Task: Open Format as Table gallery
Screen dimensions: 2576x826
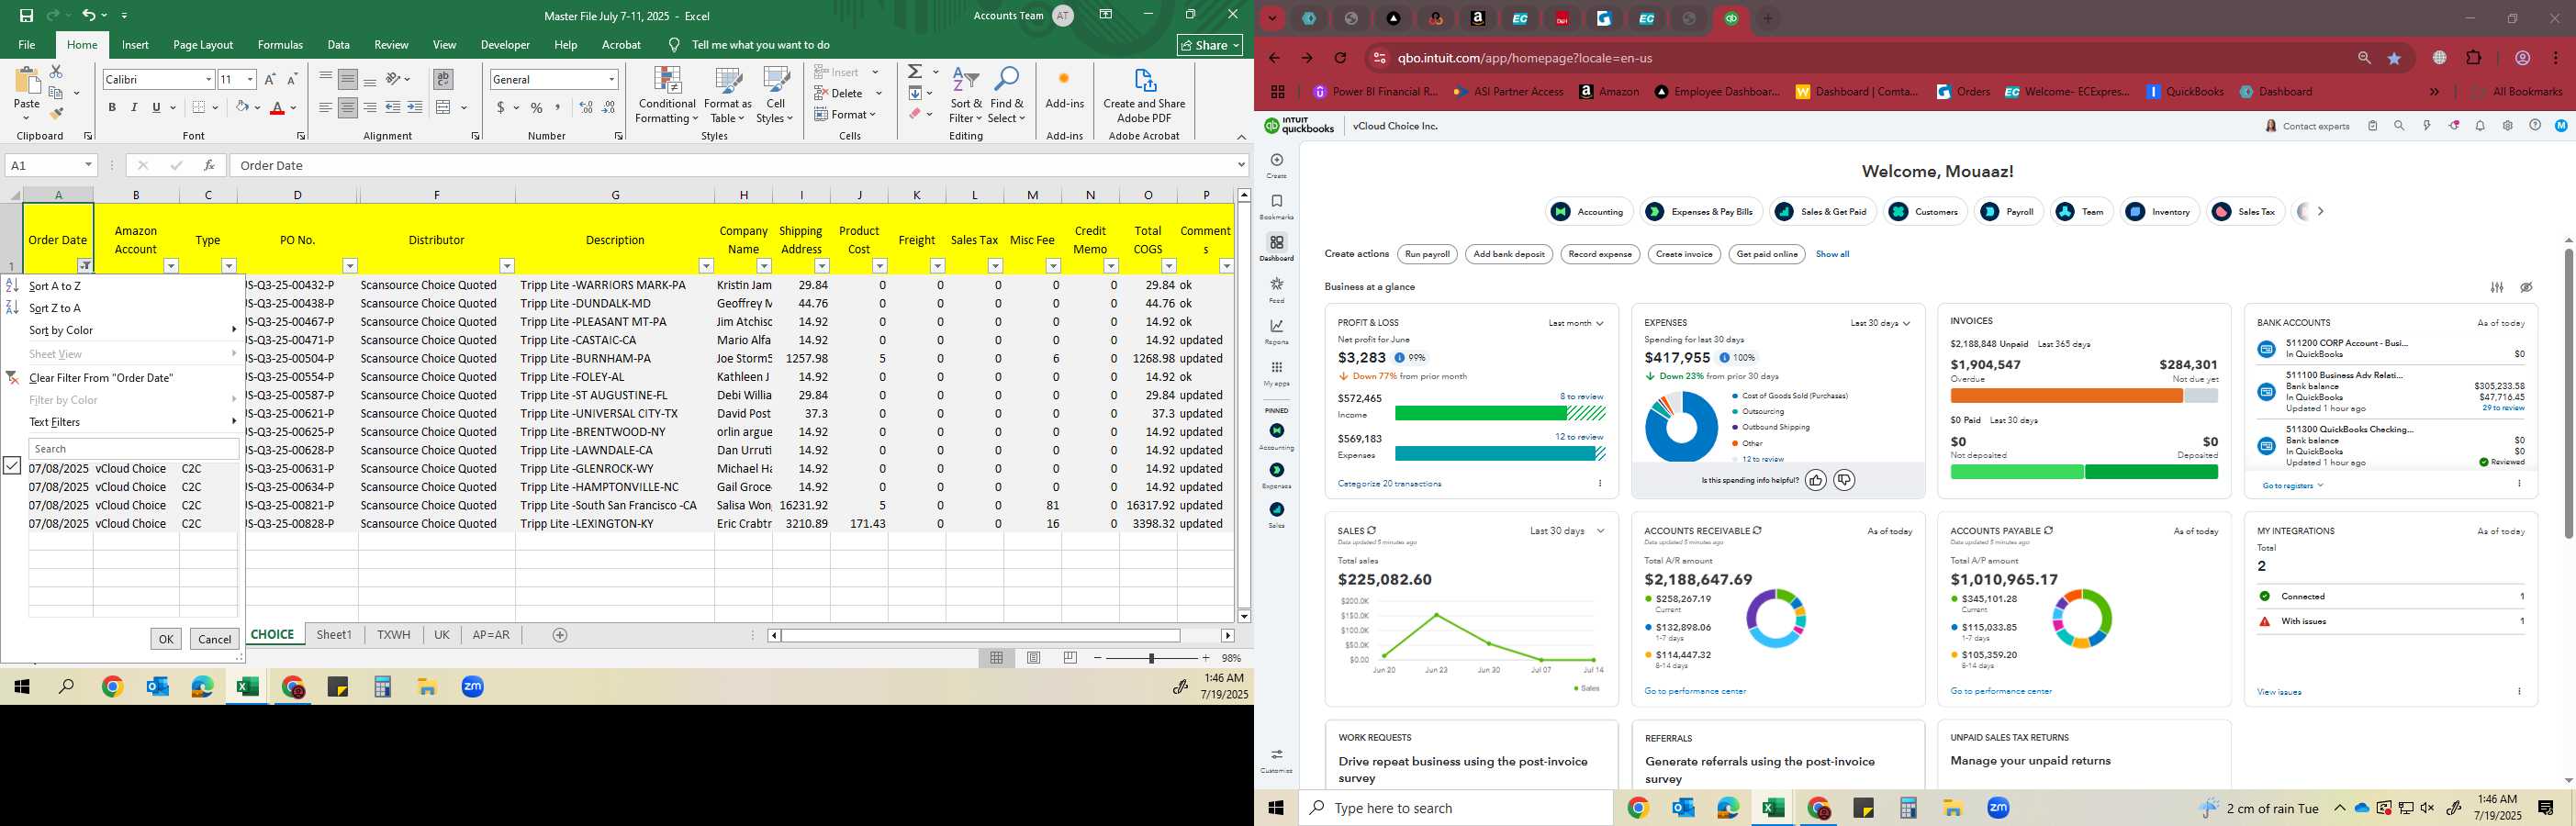Action: (728, 96)
